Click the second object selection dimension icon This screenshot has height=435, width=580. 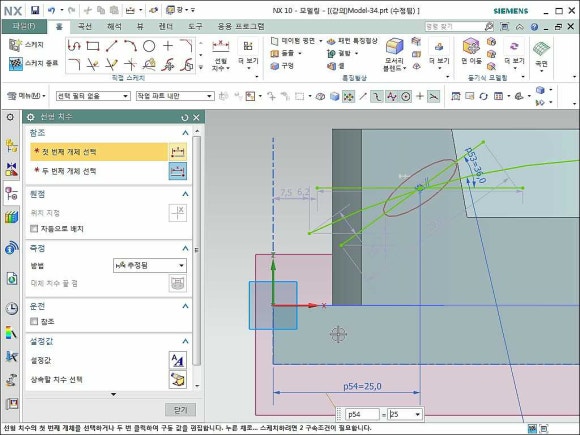[x=178, y=171]
